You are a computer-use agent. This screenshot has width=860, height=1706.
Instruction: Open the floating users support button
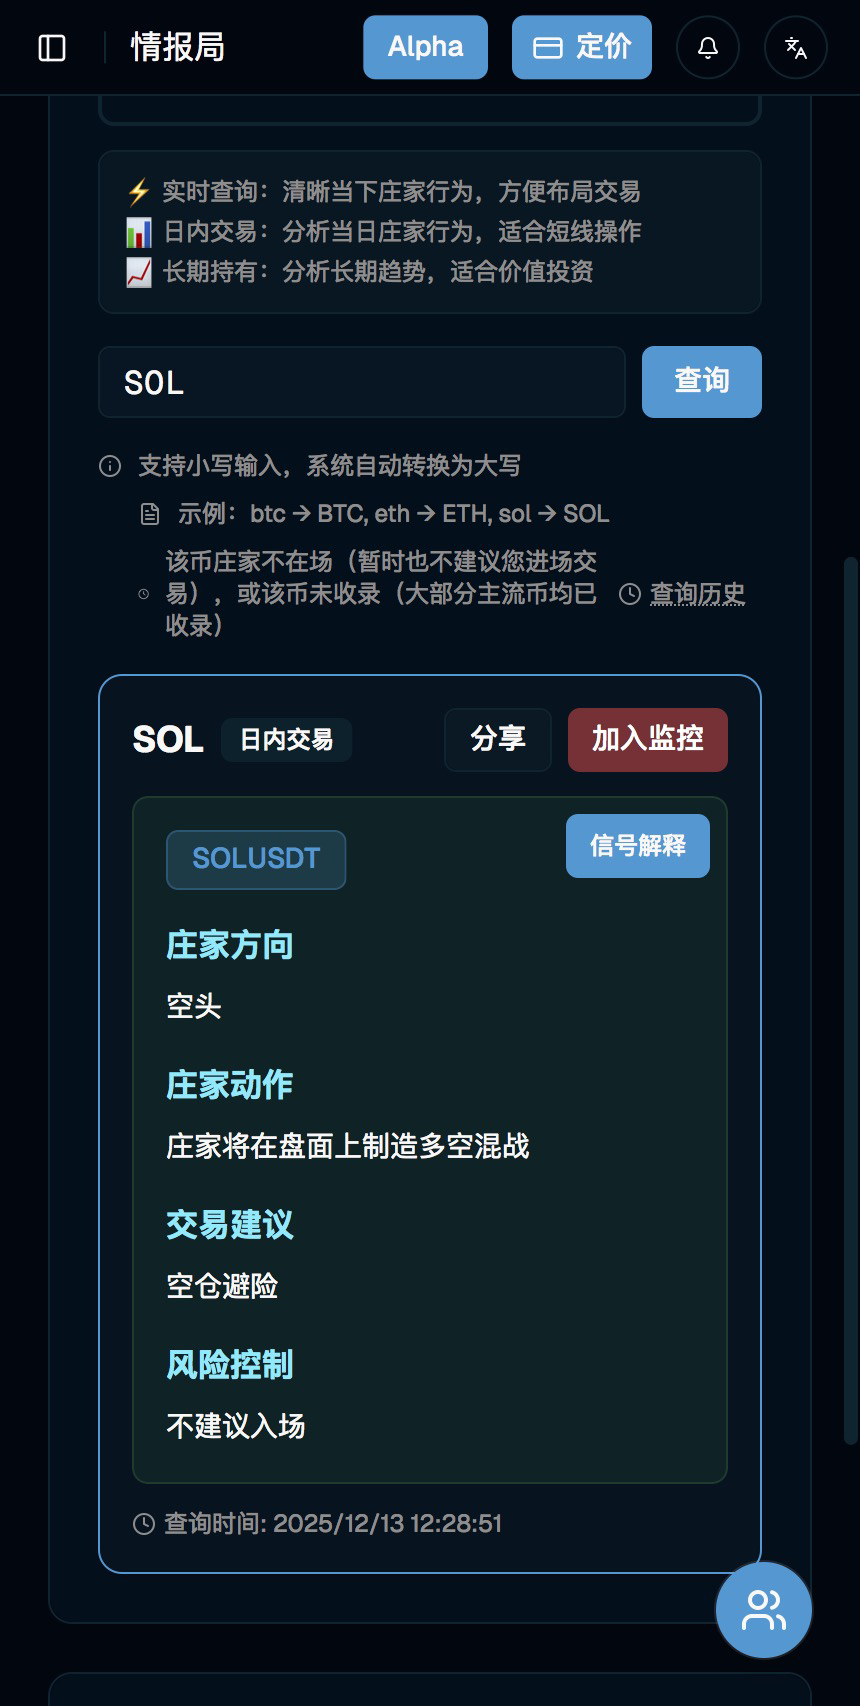764,1610
